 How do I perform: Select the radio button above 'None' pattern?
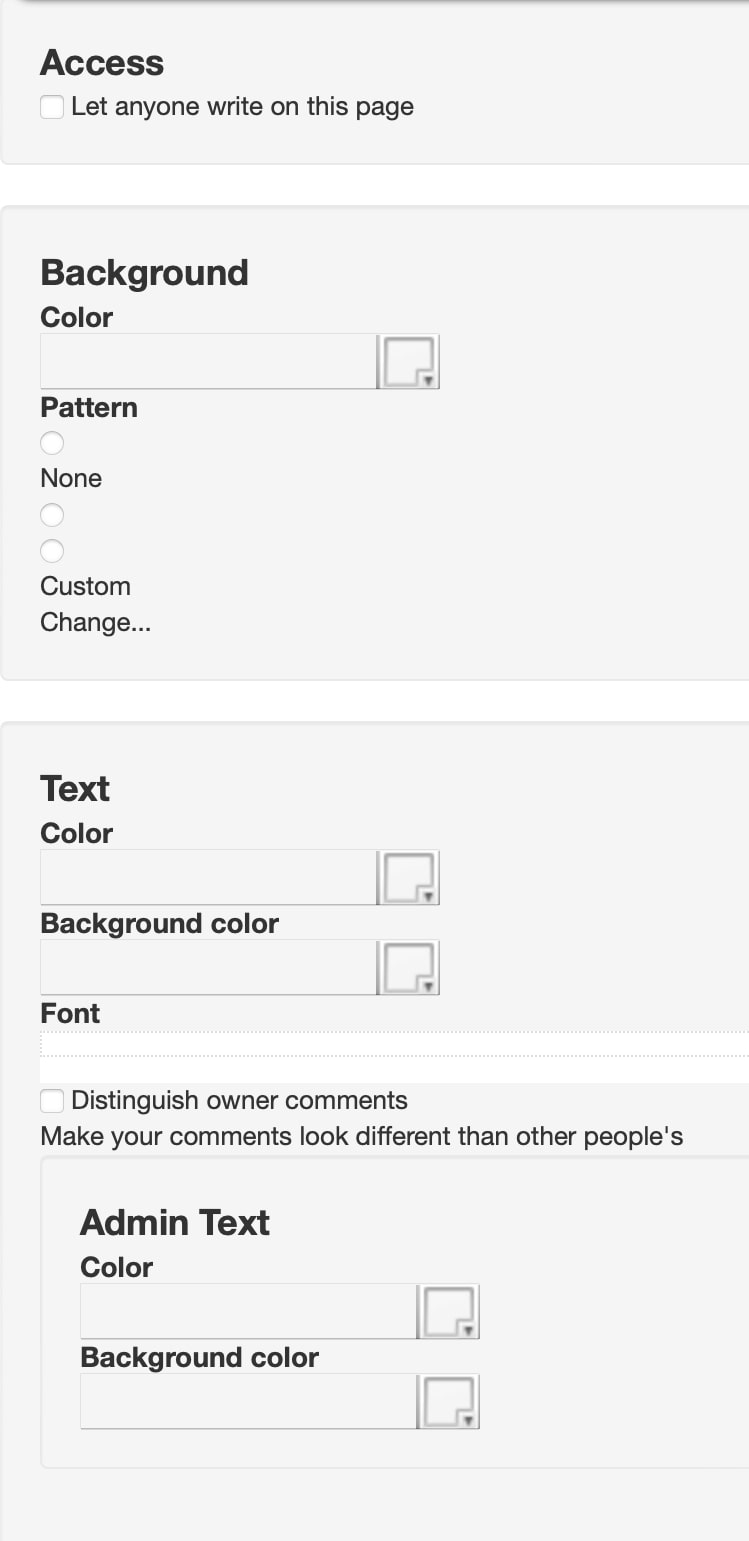(x=52, y=443)
